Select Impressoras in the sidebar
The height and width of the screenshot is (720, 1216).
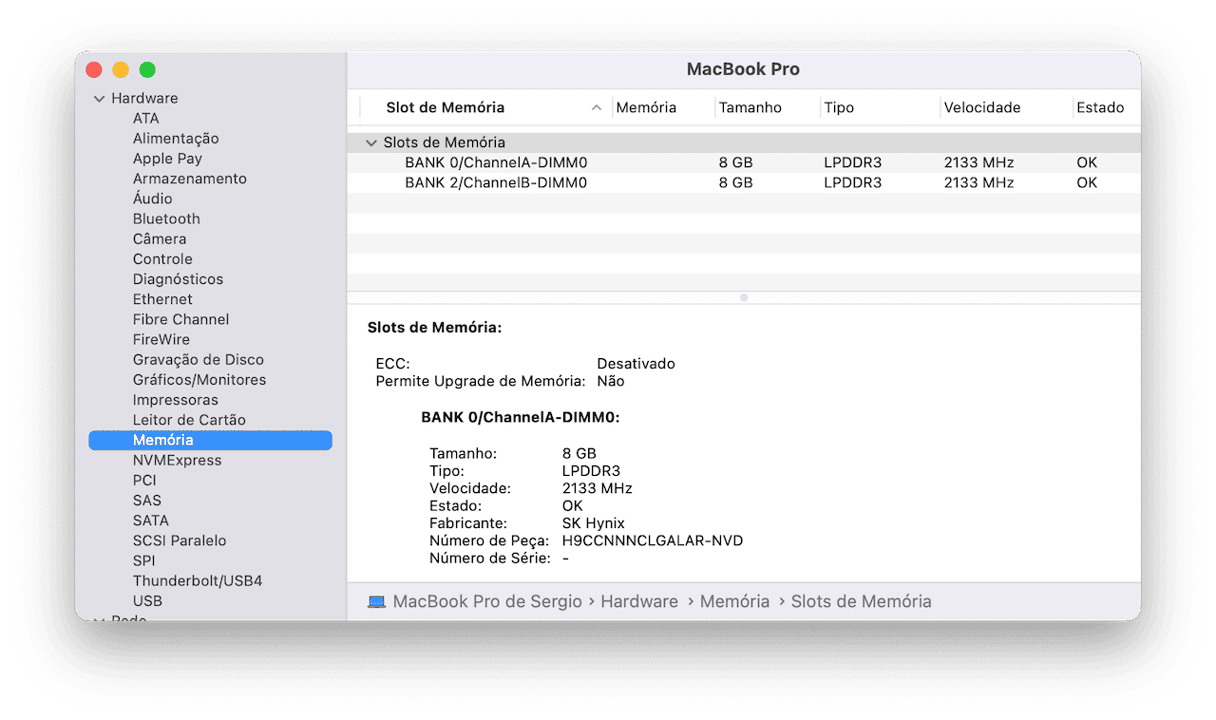[x=175, y=399]
